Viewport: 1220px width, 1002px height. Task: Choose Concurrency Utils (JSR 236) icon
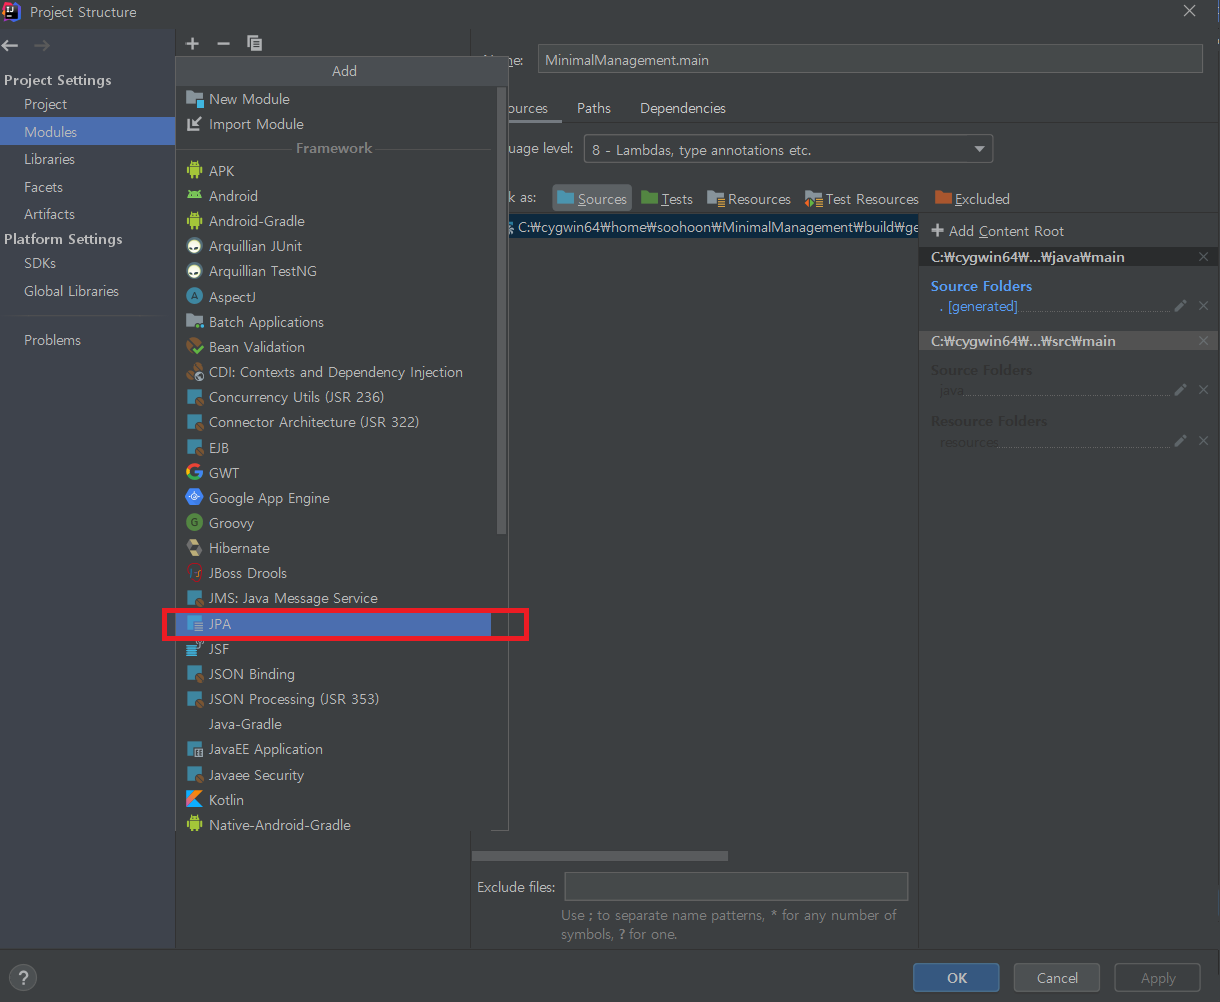pos(194,397)
